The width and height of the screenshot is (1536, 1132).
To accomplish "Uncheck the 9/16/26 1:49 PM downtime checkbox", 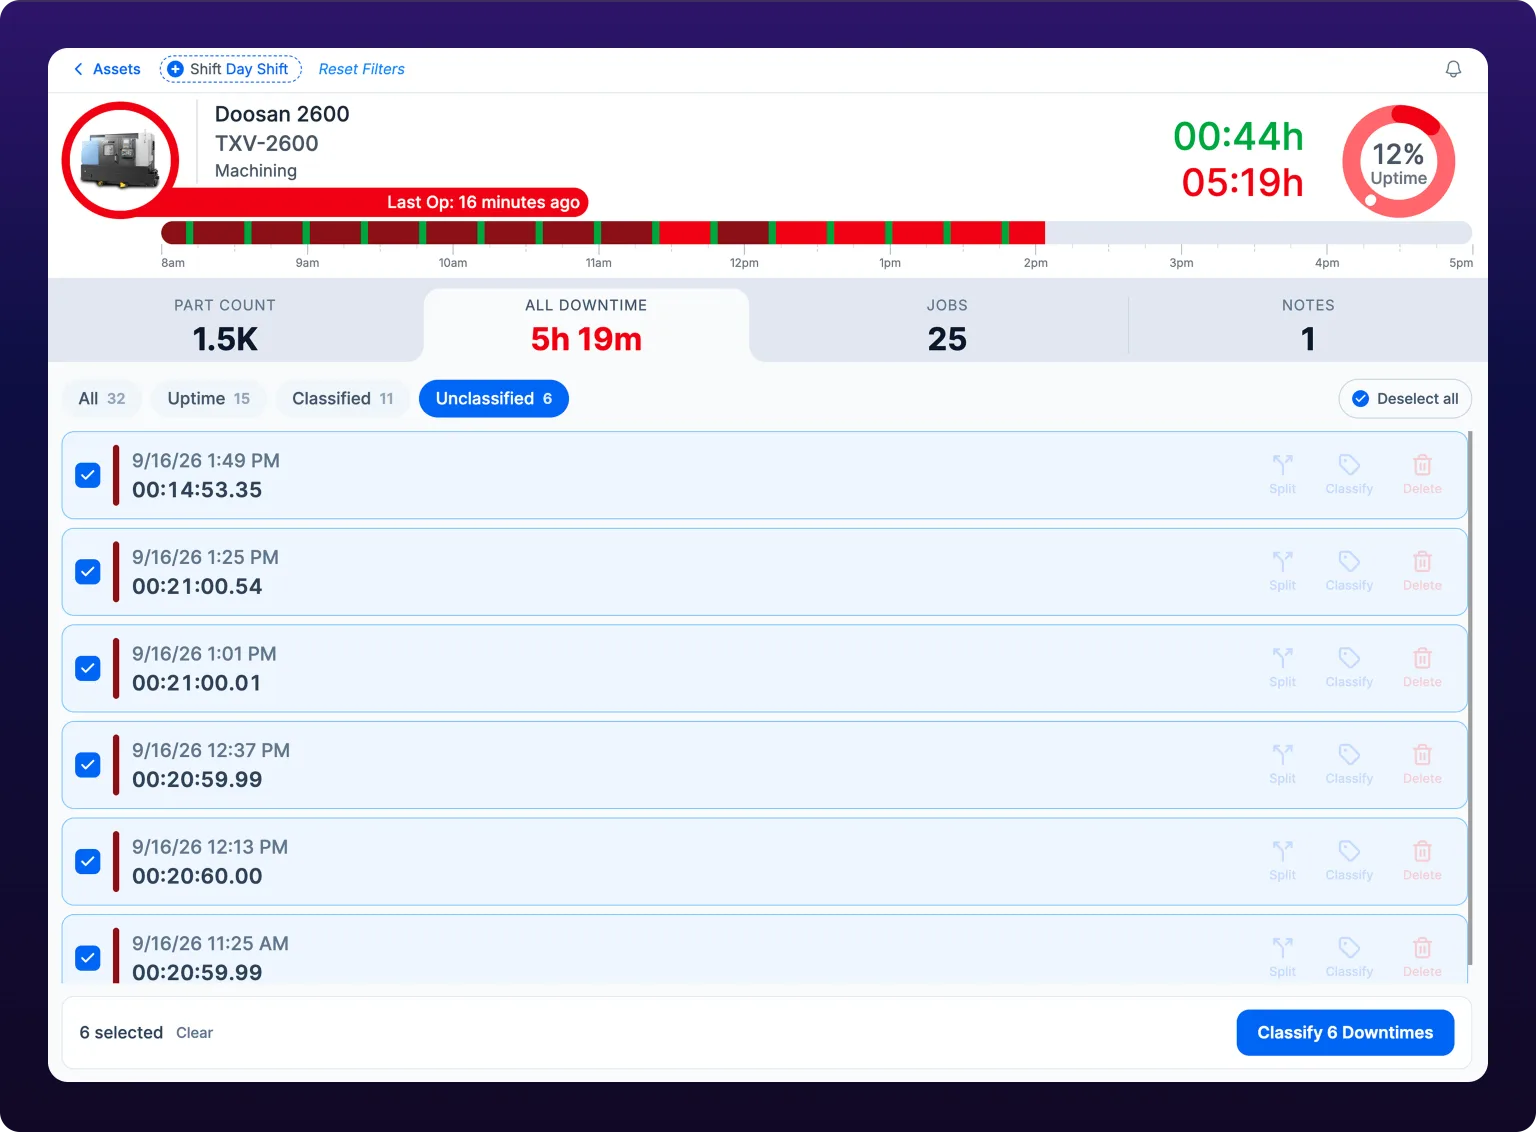I will 88,475.
